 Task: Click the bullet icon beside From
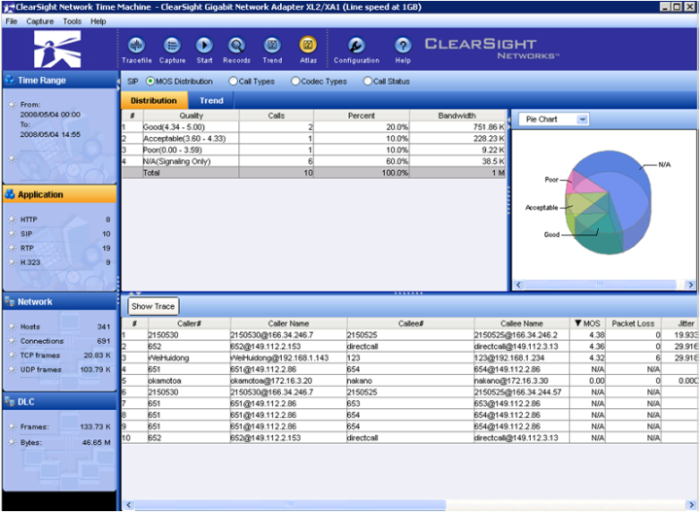coord(12,104)
